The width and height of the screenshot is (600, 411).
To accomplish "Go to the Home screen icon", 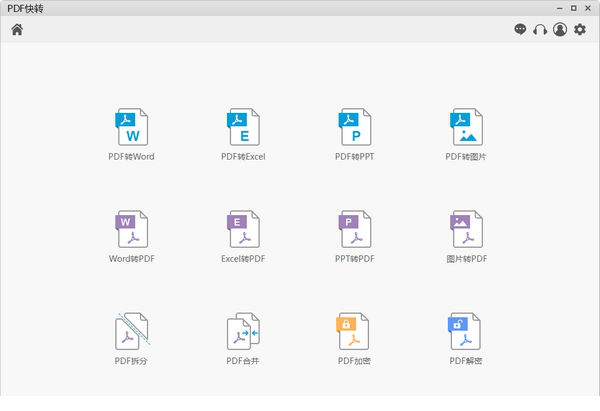I will coord(17,30).
